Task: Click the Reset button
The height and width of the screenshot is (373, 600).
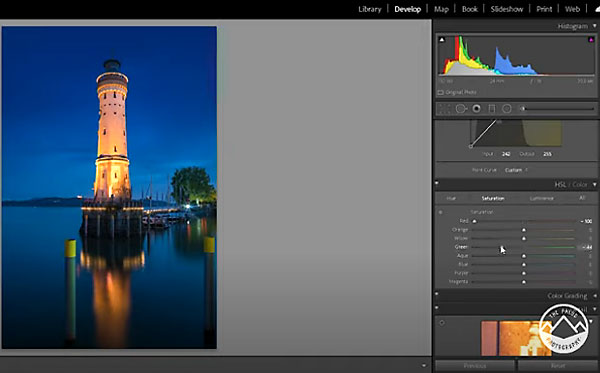Action: 558,366
